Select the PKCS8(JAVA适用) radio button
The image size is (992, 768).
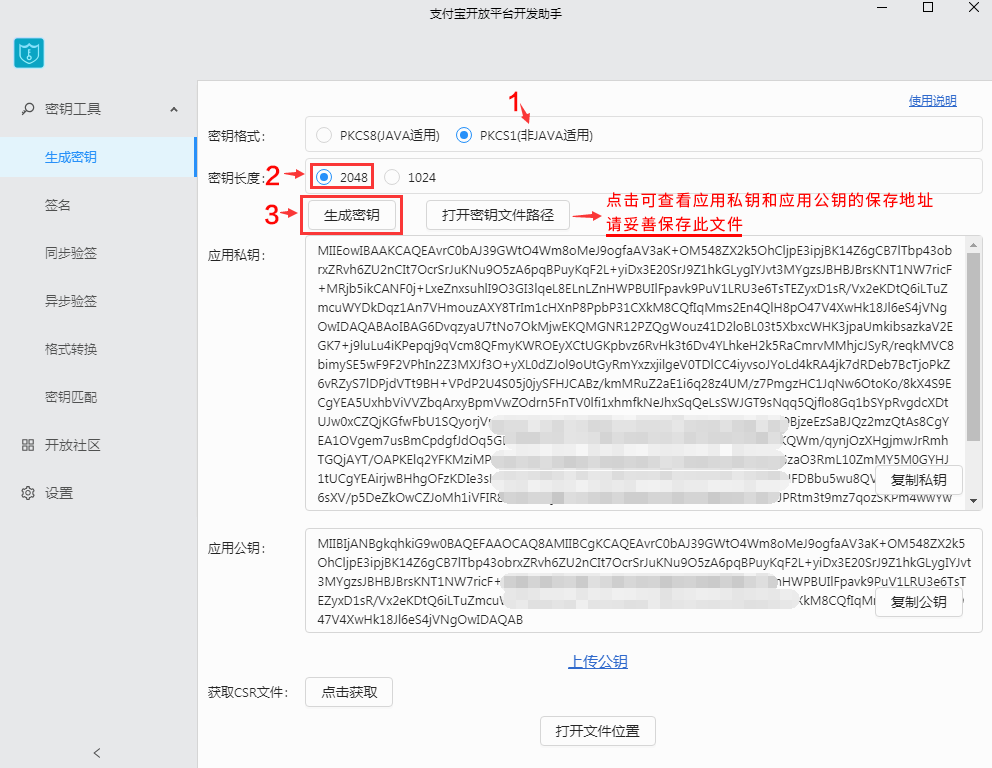point(324,135)
